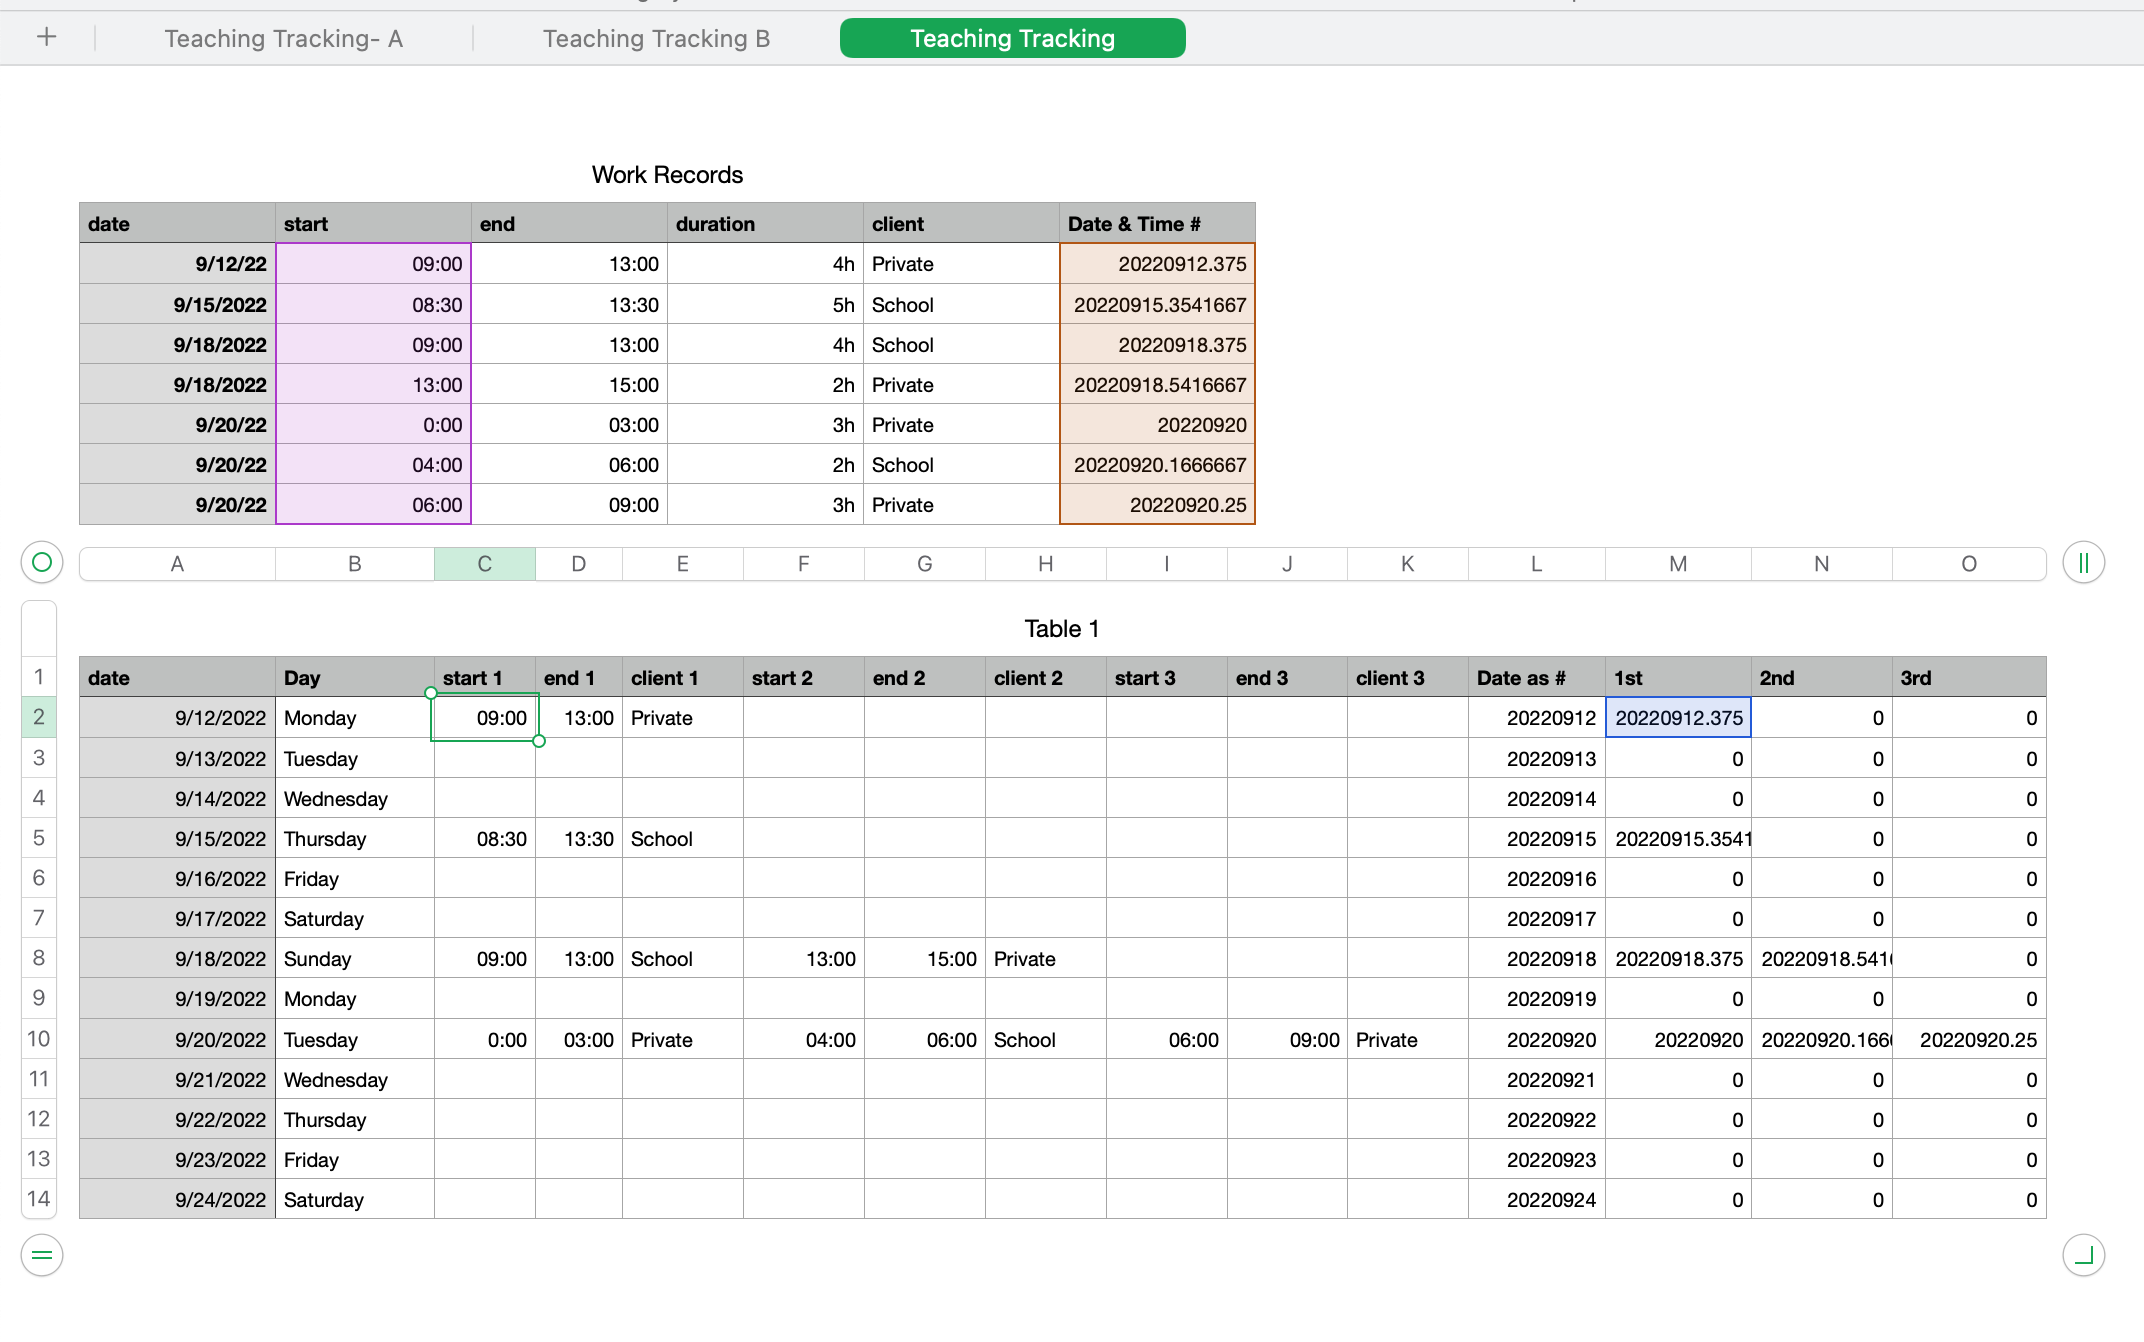Select the 08:30 start cell in Work Records

(x=373, y=305)
